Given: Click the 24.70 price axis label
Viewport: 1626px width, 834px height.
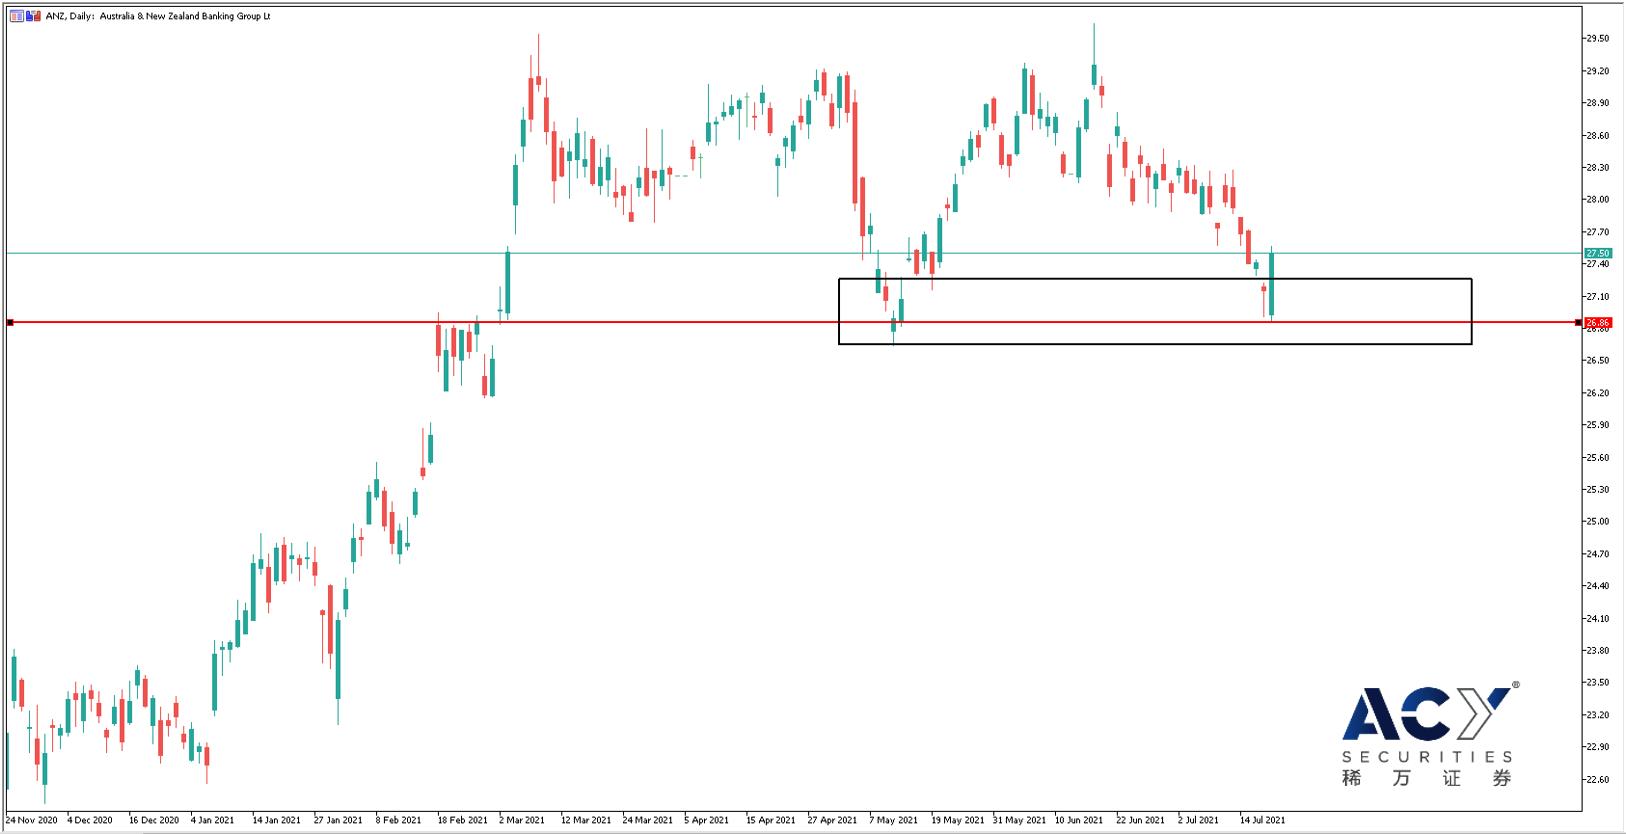Looking at the screenshot, I should coord(1597,553).
